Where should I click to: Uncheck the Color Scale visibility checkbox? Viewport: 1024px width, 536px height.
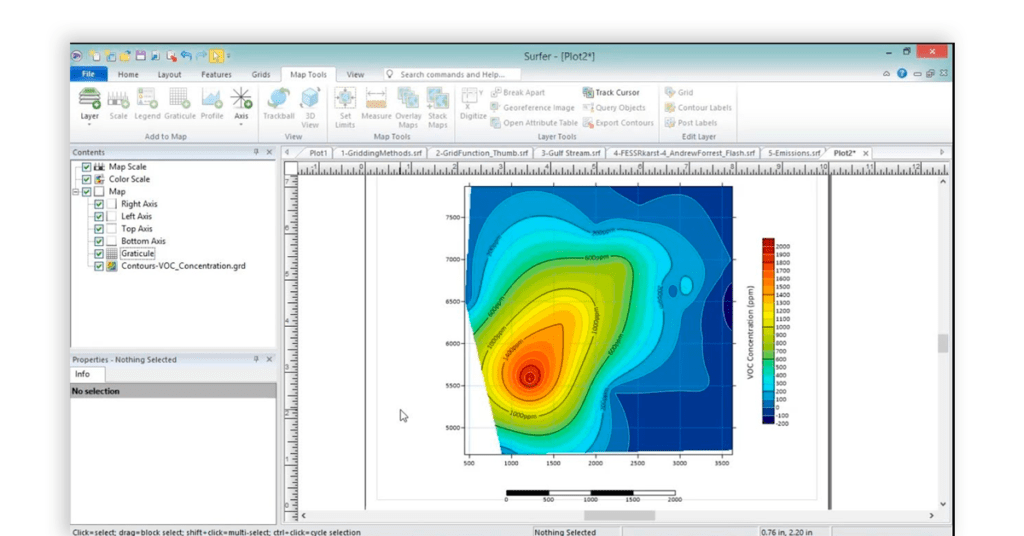87,179
